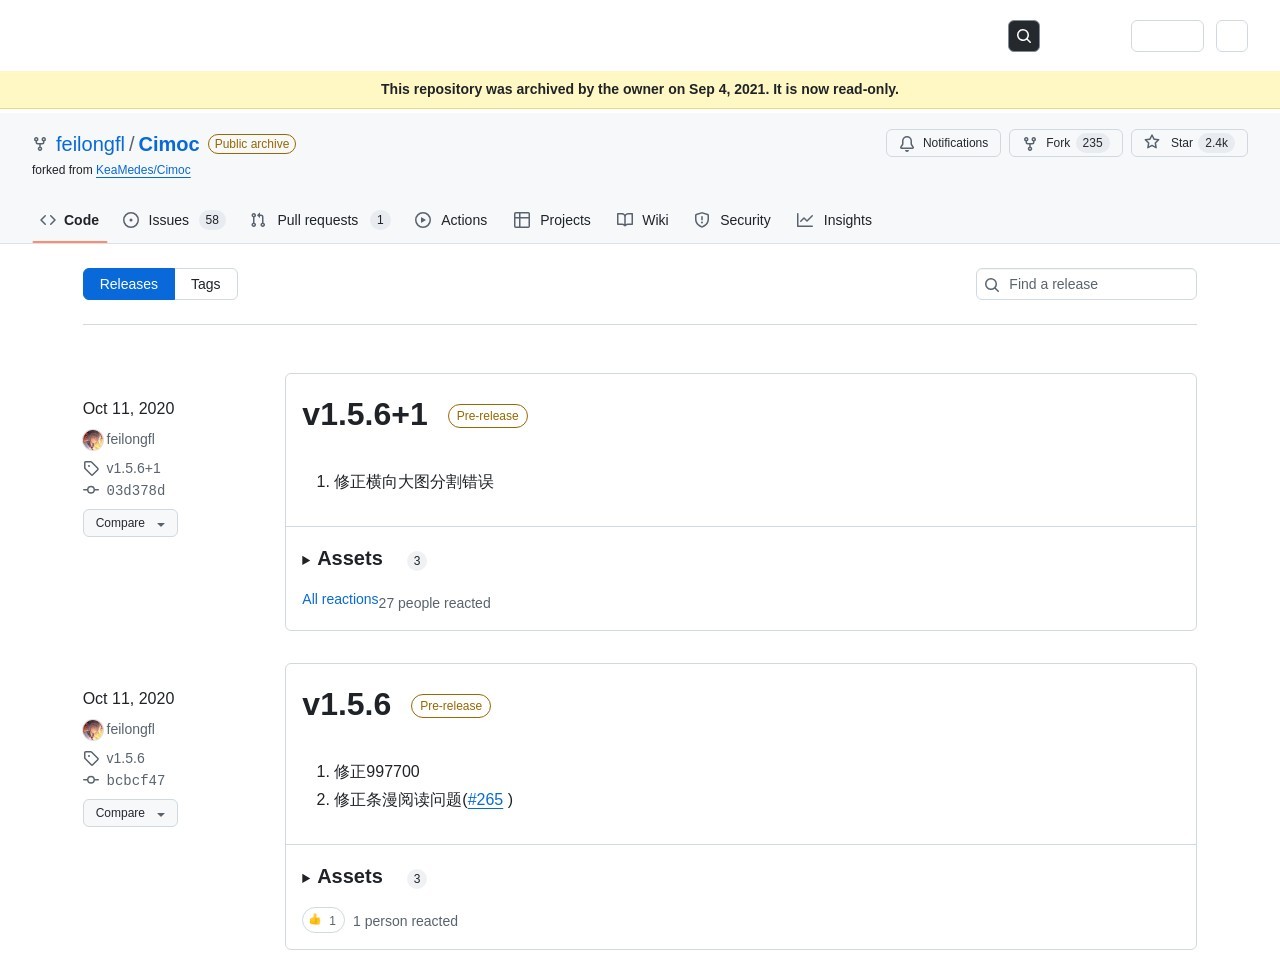1280x960 pixels.
Task: Open author feilongfl link for v1.5.6
Action: (131, 729)
